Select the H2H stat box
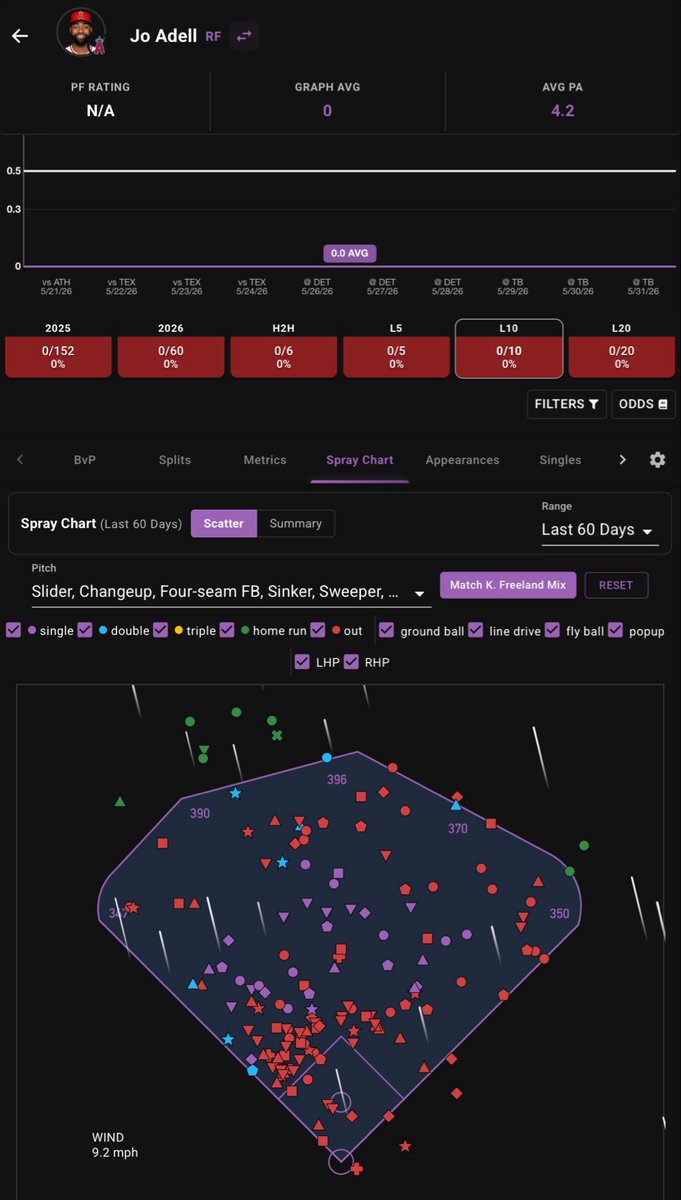This screenshot has height=1200, width=681. pyautogui.click(x=284, y=349)
